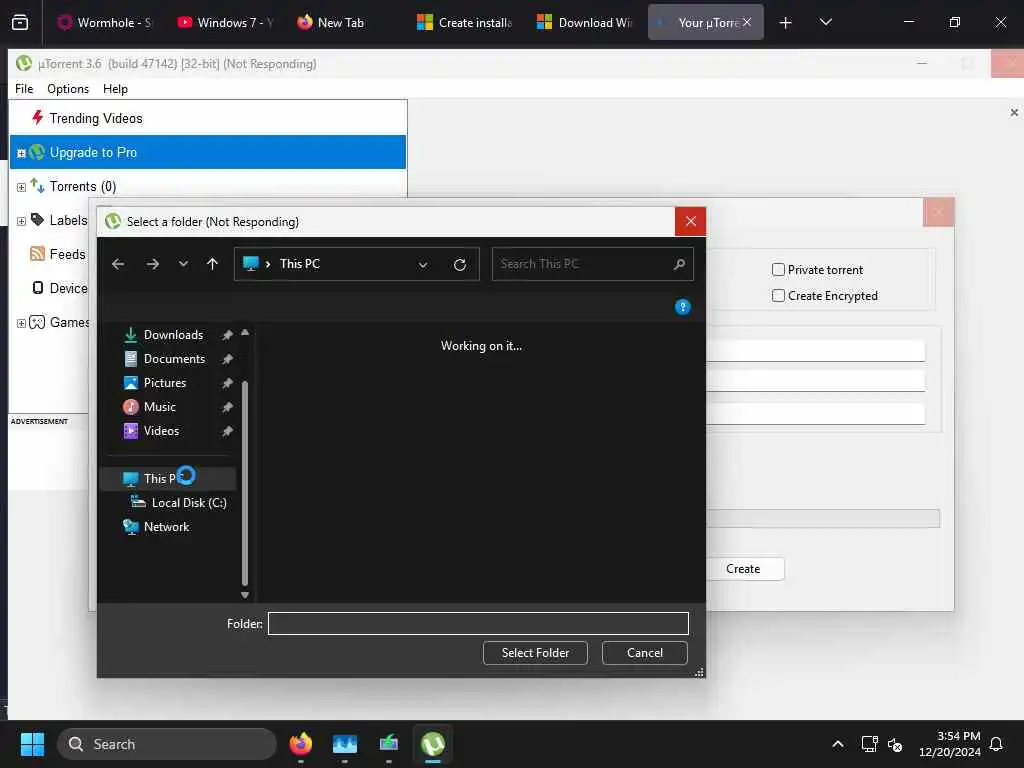Click the Cancel button

(x=645, y=652)
